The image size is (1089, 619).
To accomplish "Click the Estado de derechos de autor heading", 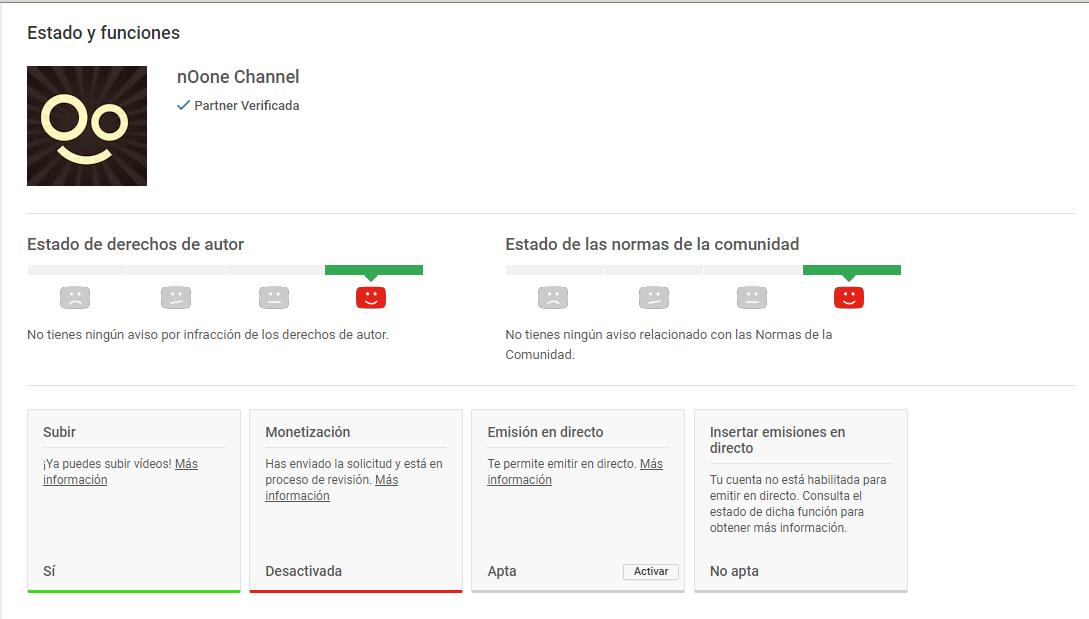I will [135, 245].
